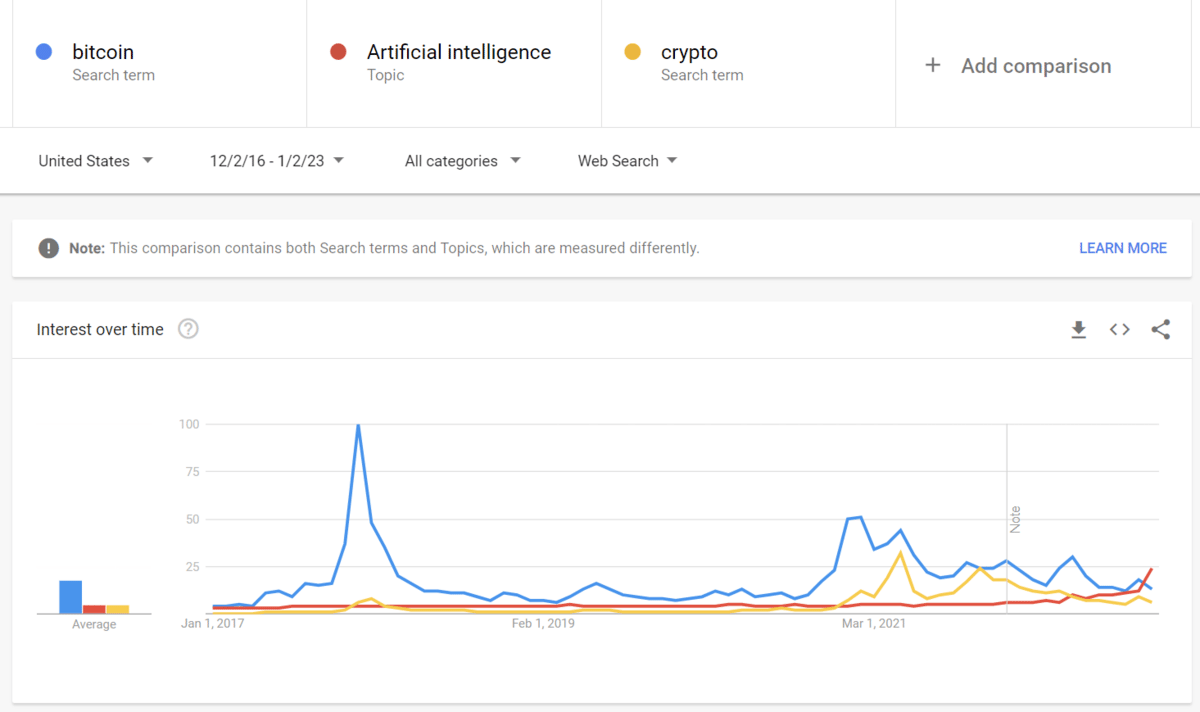The image size is (1200, 712).
Task: Click the blue bitcoin color dot
Action: click(x=43, y=52)
